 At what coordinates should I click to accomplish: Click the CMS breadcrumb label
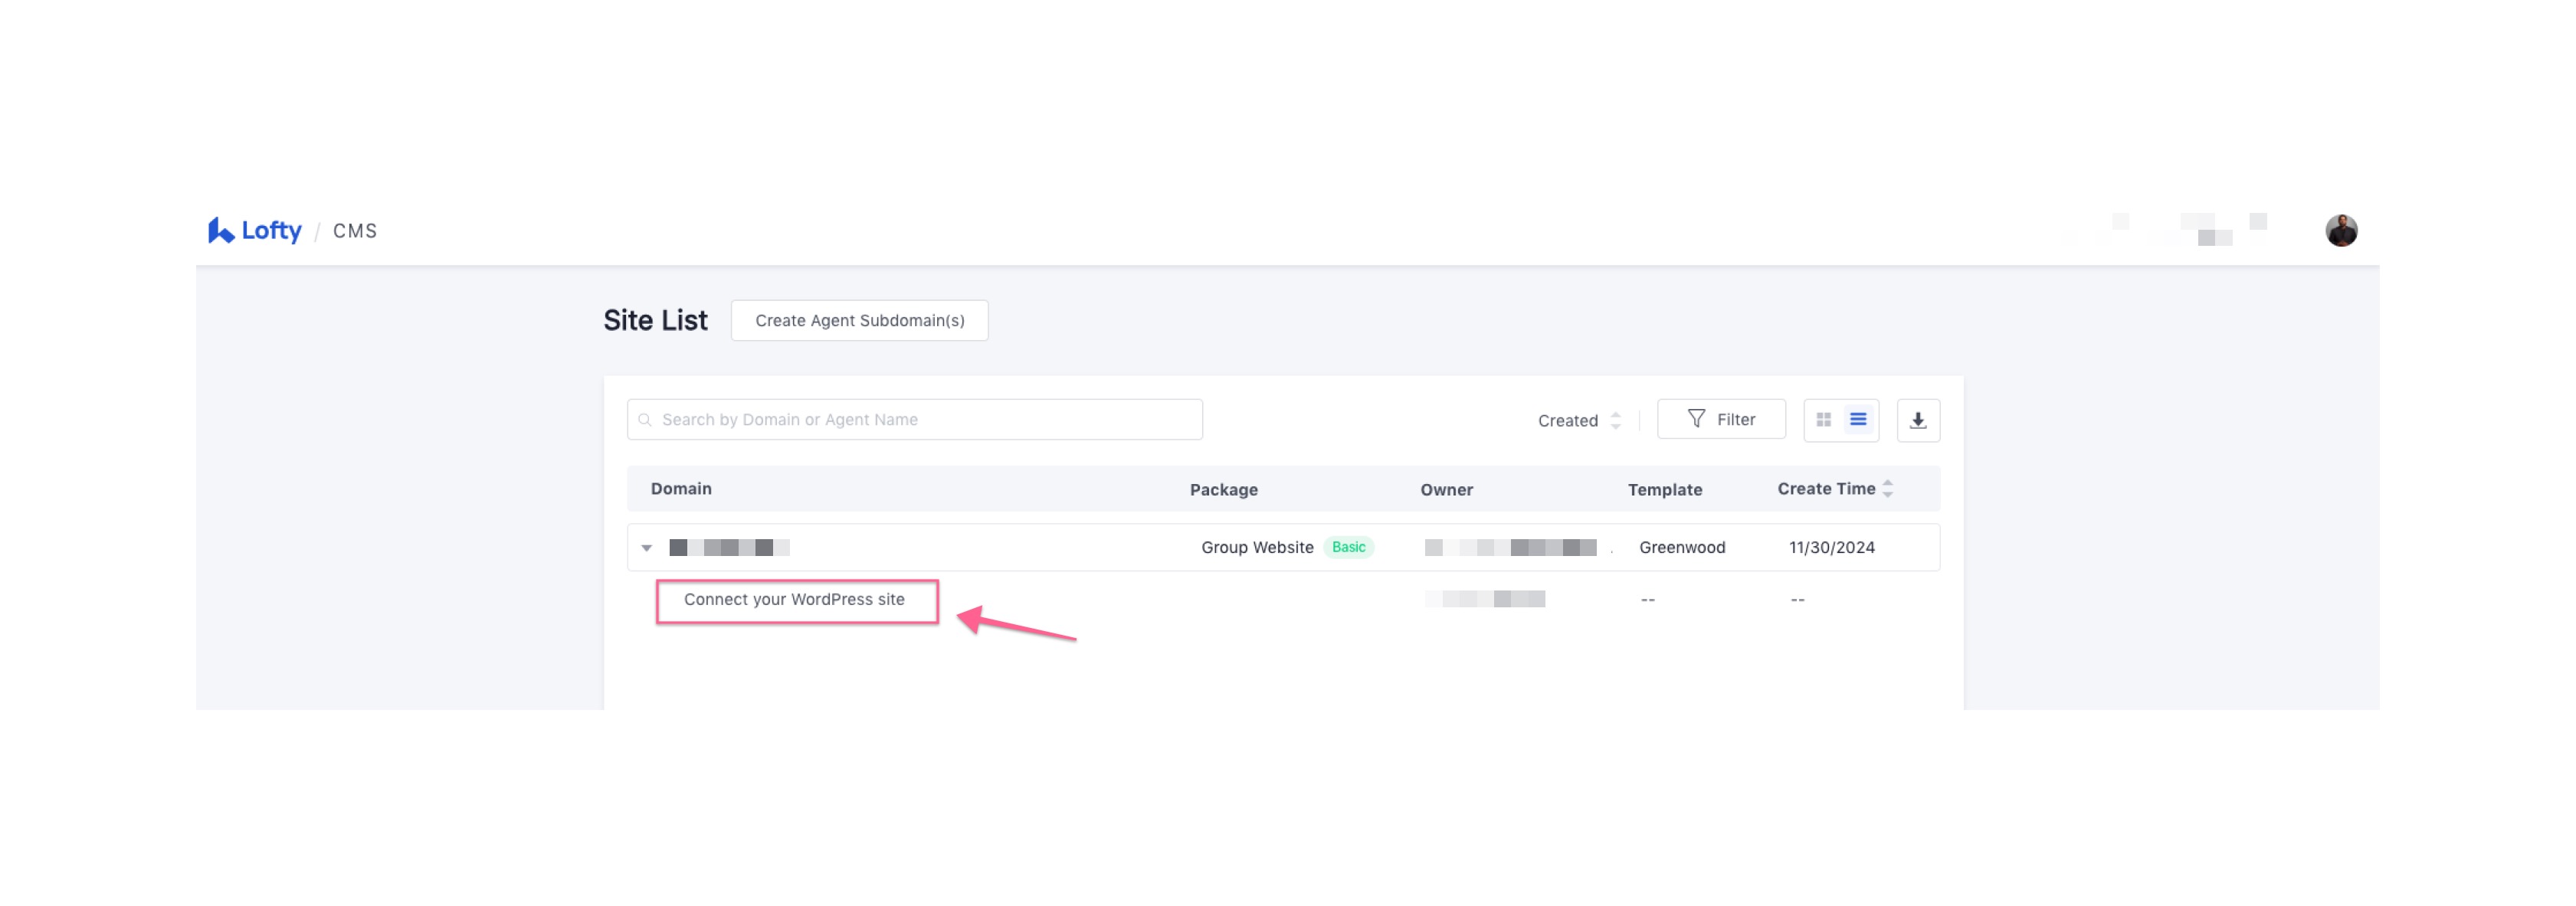pyautogui.click(x=355, y=231)
